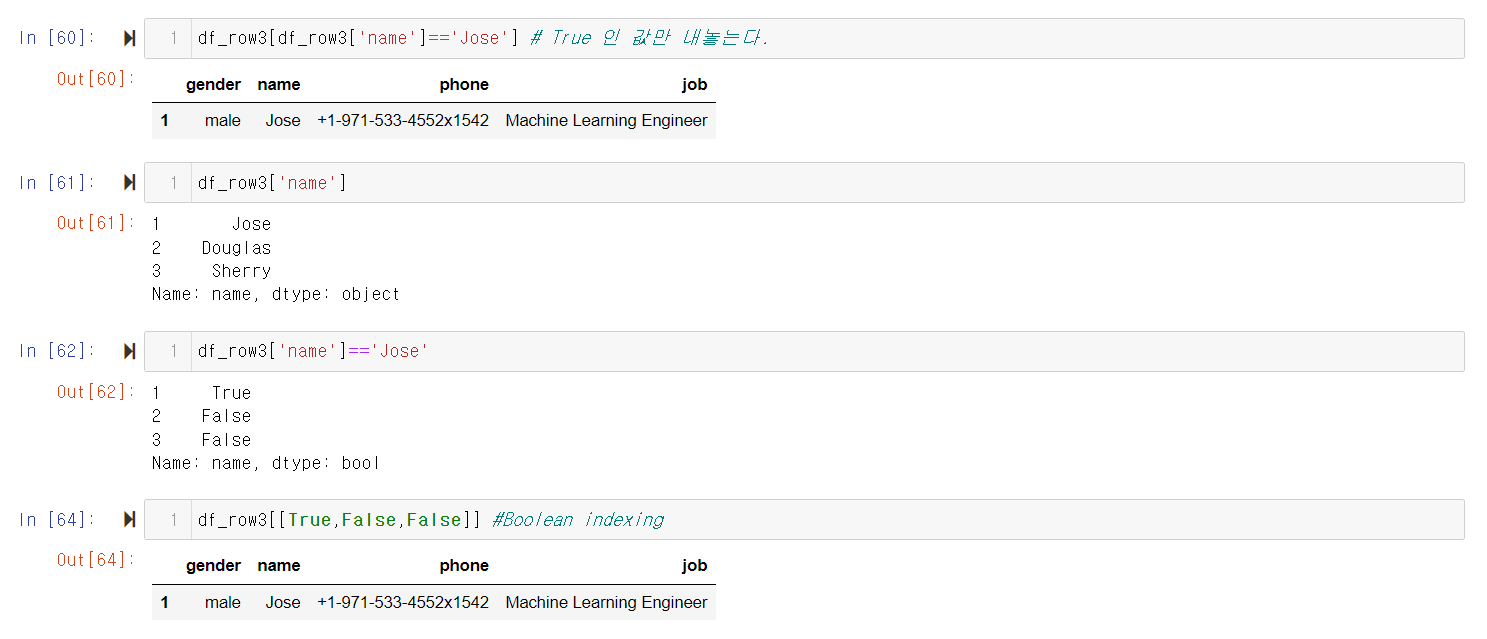Click line number gutter of cell In [61]
The width and height of the screenshot is (1487, 639).
coord(168,182)
